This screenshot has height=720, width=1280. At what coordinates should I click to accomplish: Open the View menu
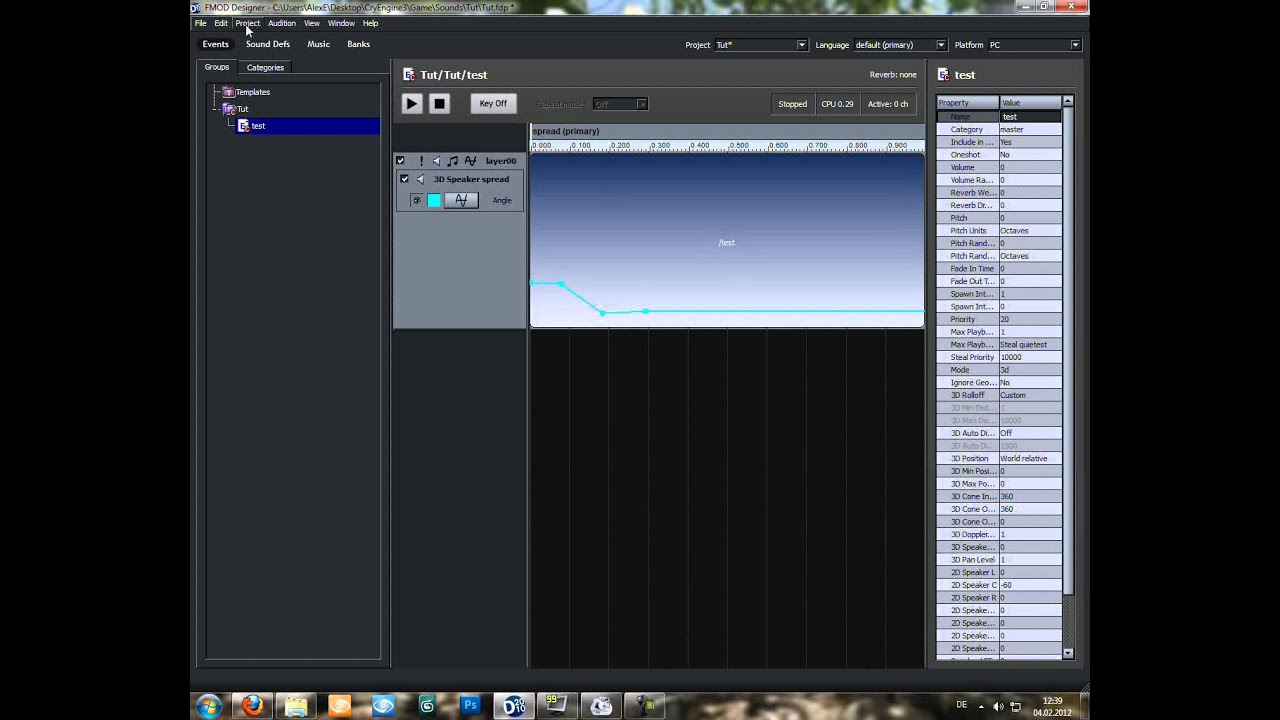point(312,23)
